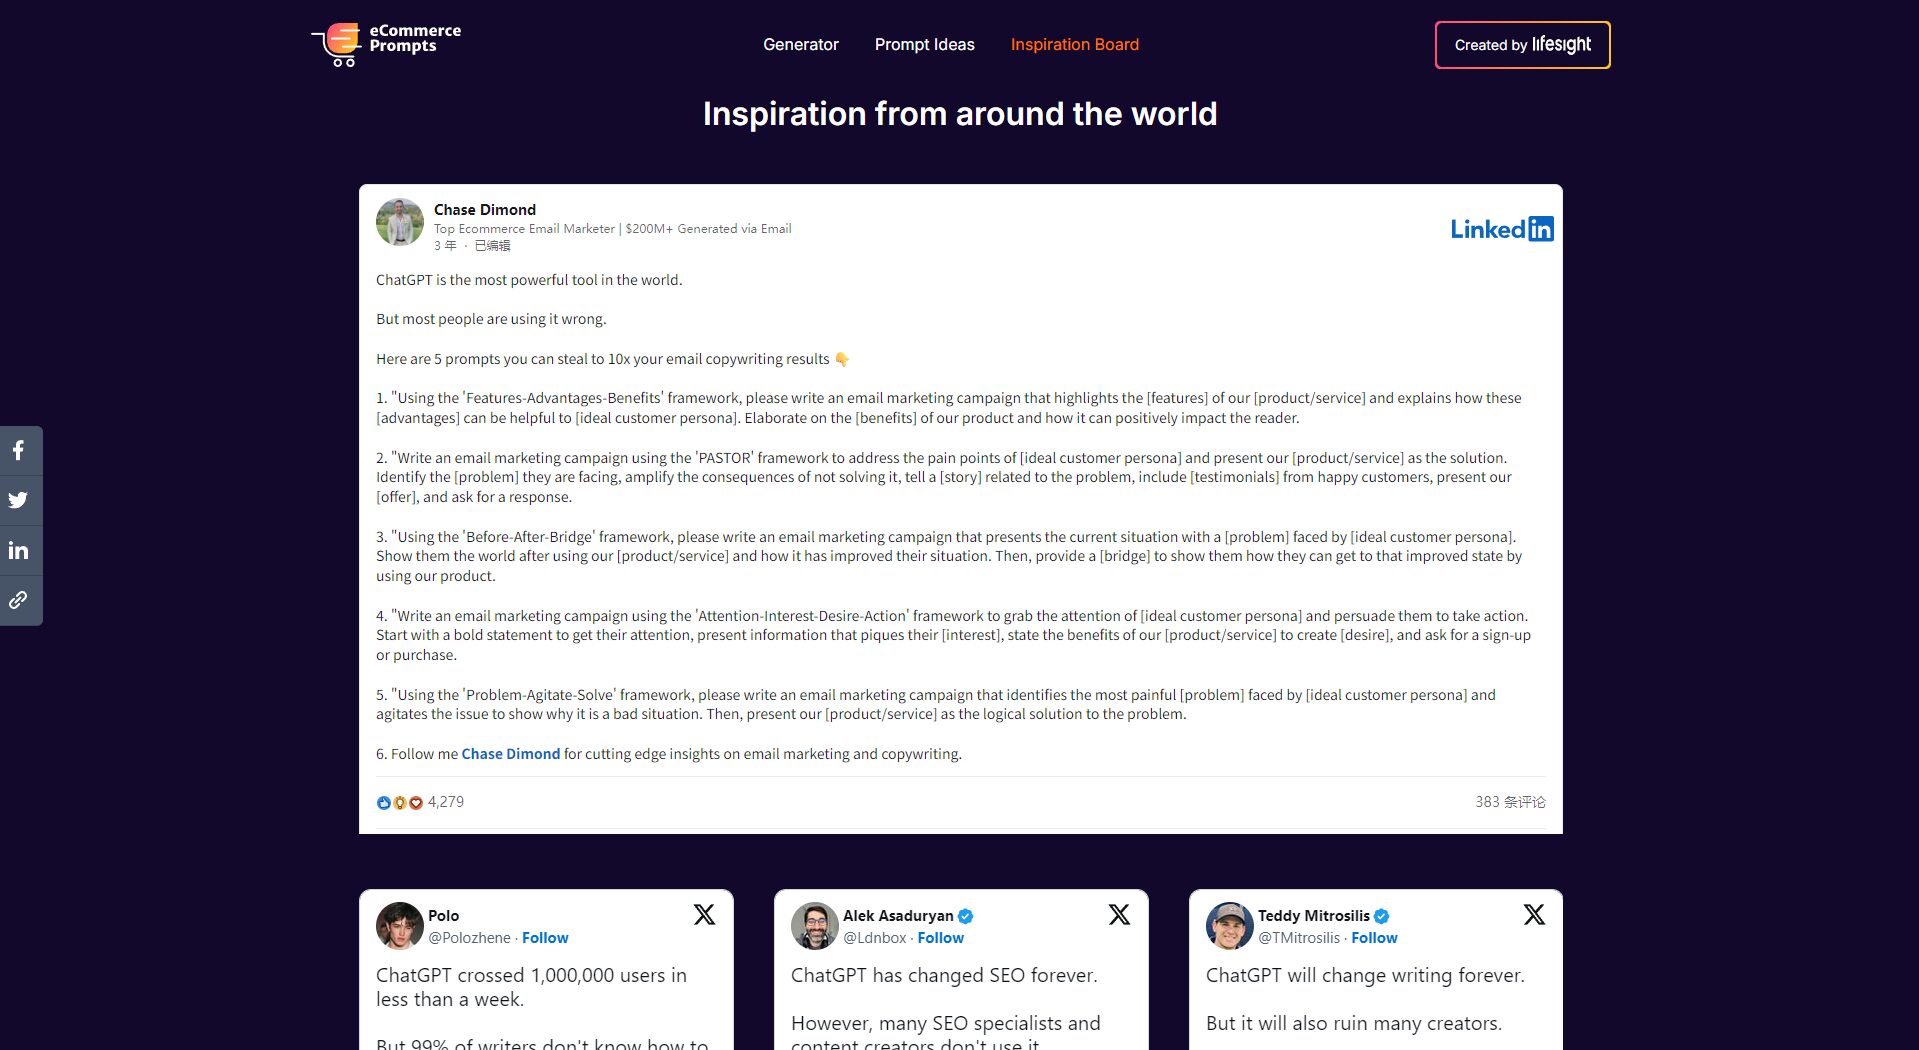Select the Inspiration Board nav item
Image resolution: width=1919 pixels, height=1050 pixels.
(1074, 45)
